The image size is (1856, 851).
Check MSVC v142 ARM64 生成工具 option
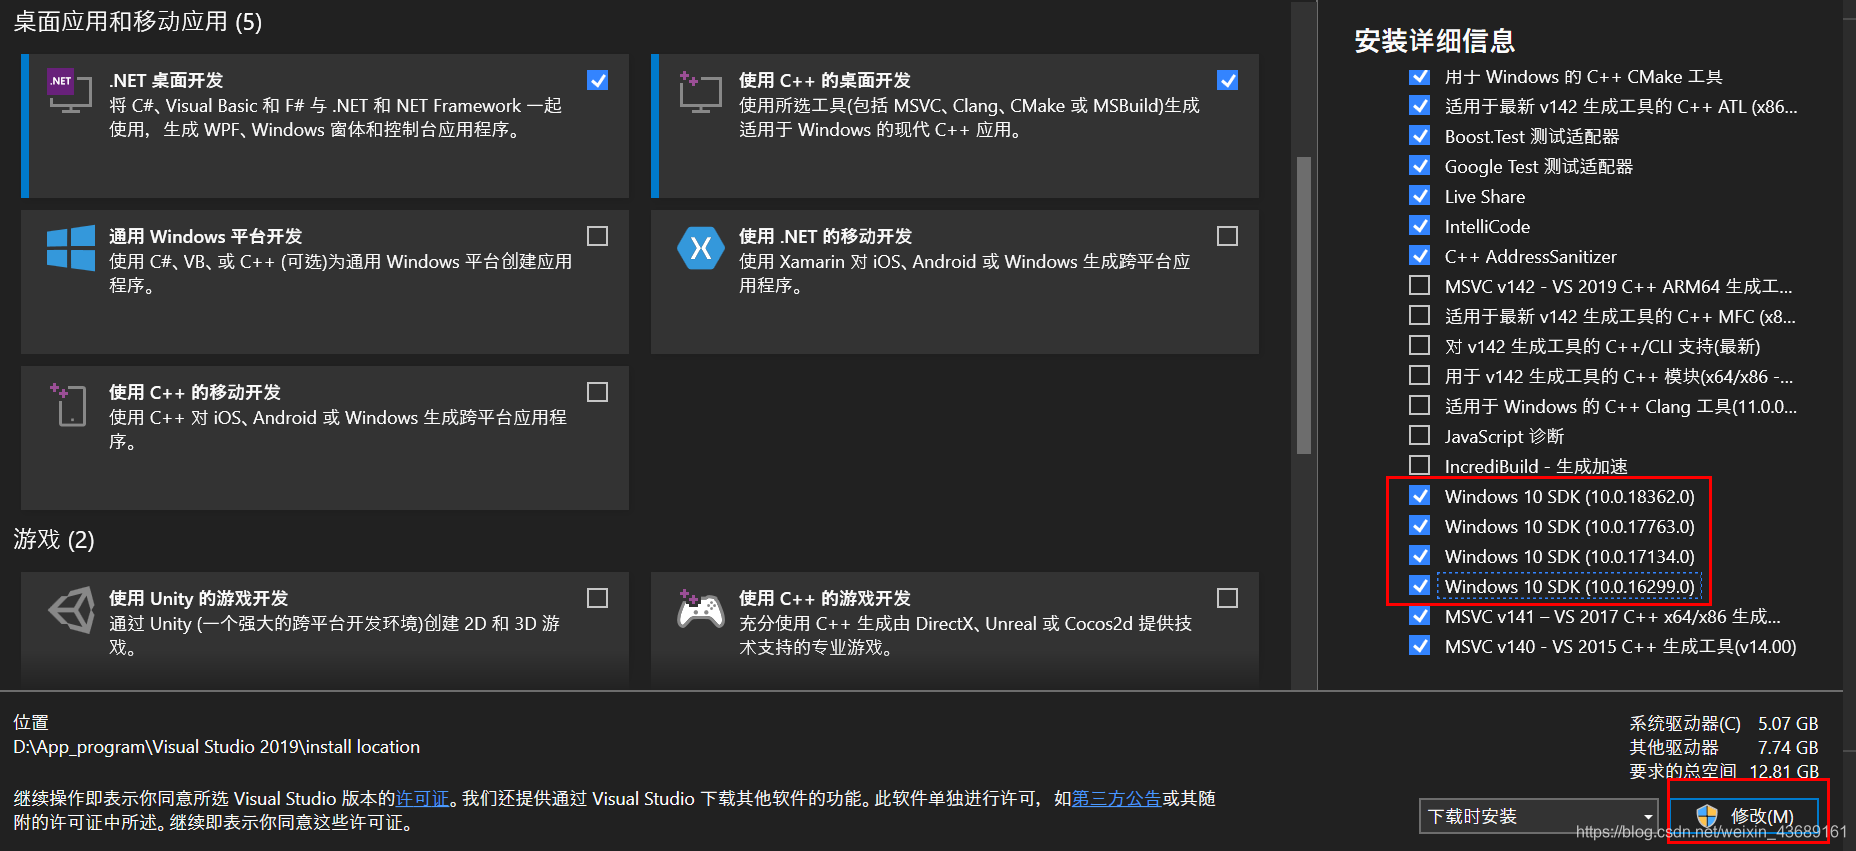[1419, 286]
